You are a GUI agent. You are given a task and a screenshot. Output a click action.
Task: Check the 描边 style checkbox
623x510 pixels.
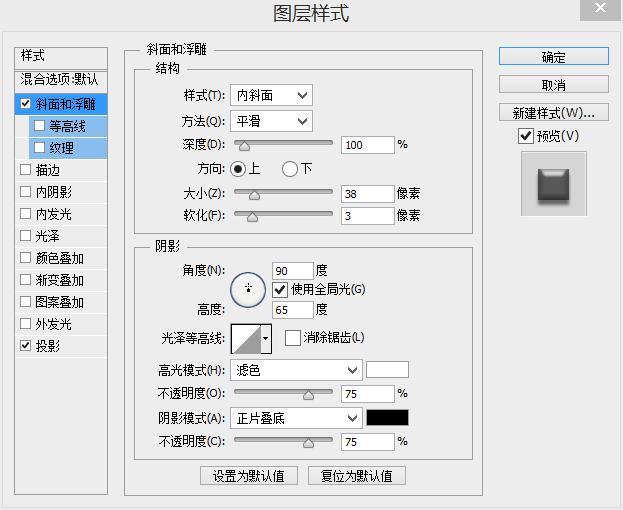click(x=25, y=170)
